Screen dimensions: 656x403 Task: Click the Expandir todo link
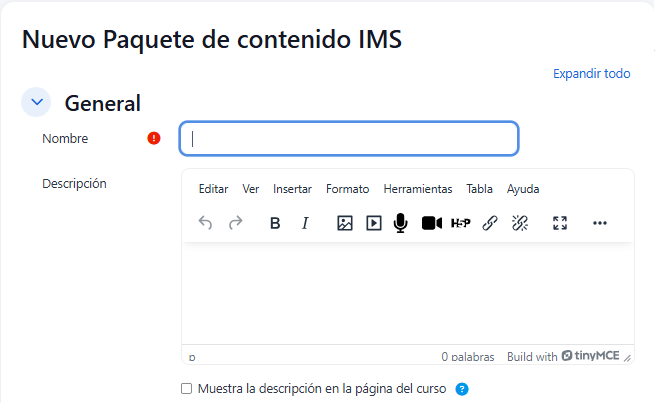(591, 74)
